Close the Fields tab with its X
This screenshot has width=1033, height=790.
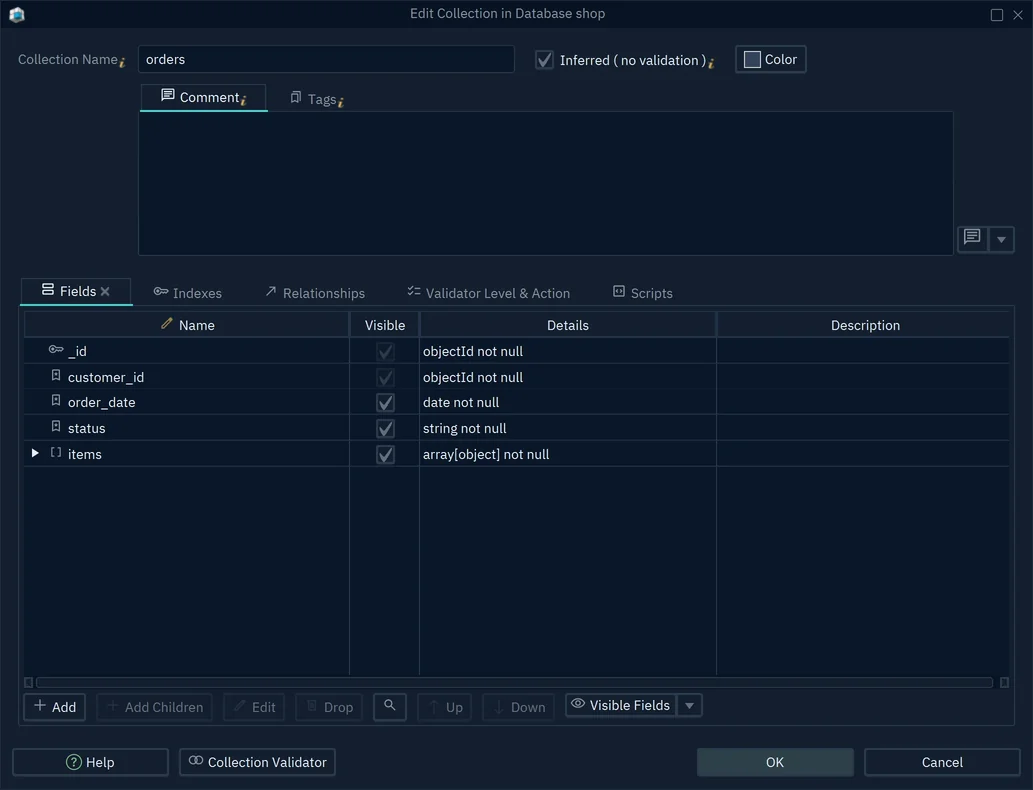(105, 291)
